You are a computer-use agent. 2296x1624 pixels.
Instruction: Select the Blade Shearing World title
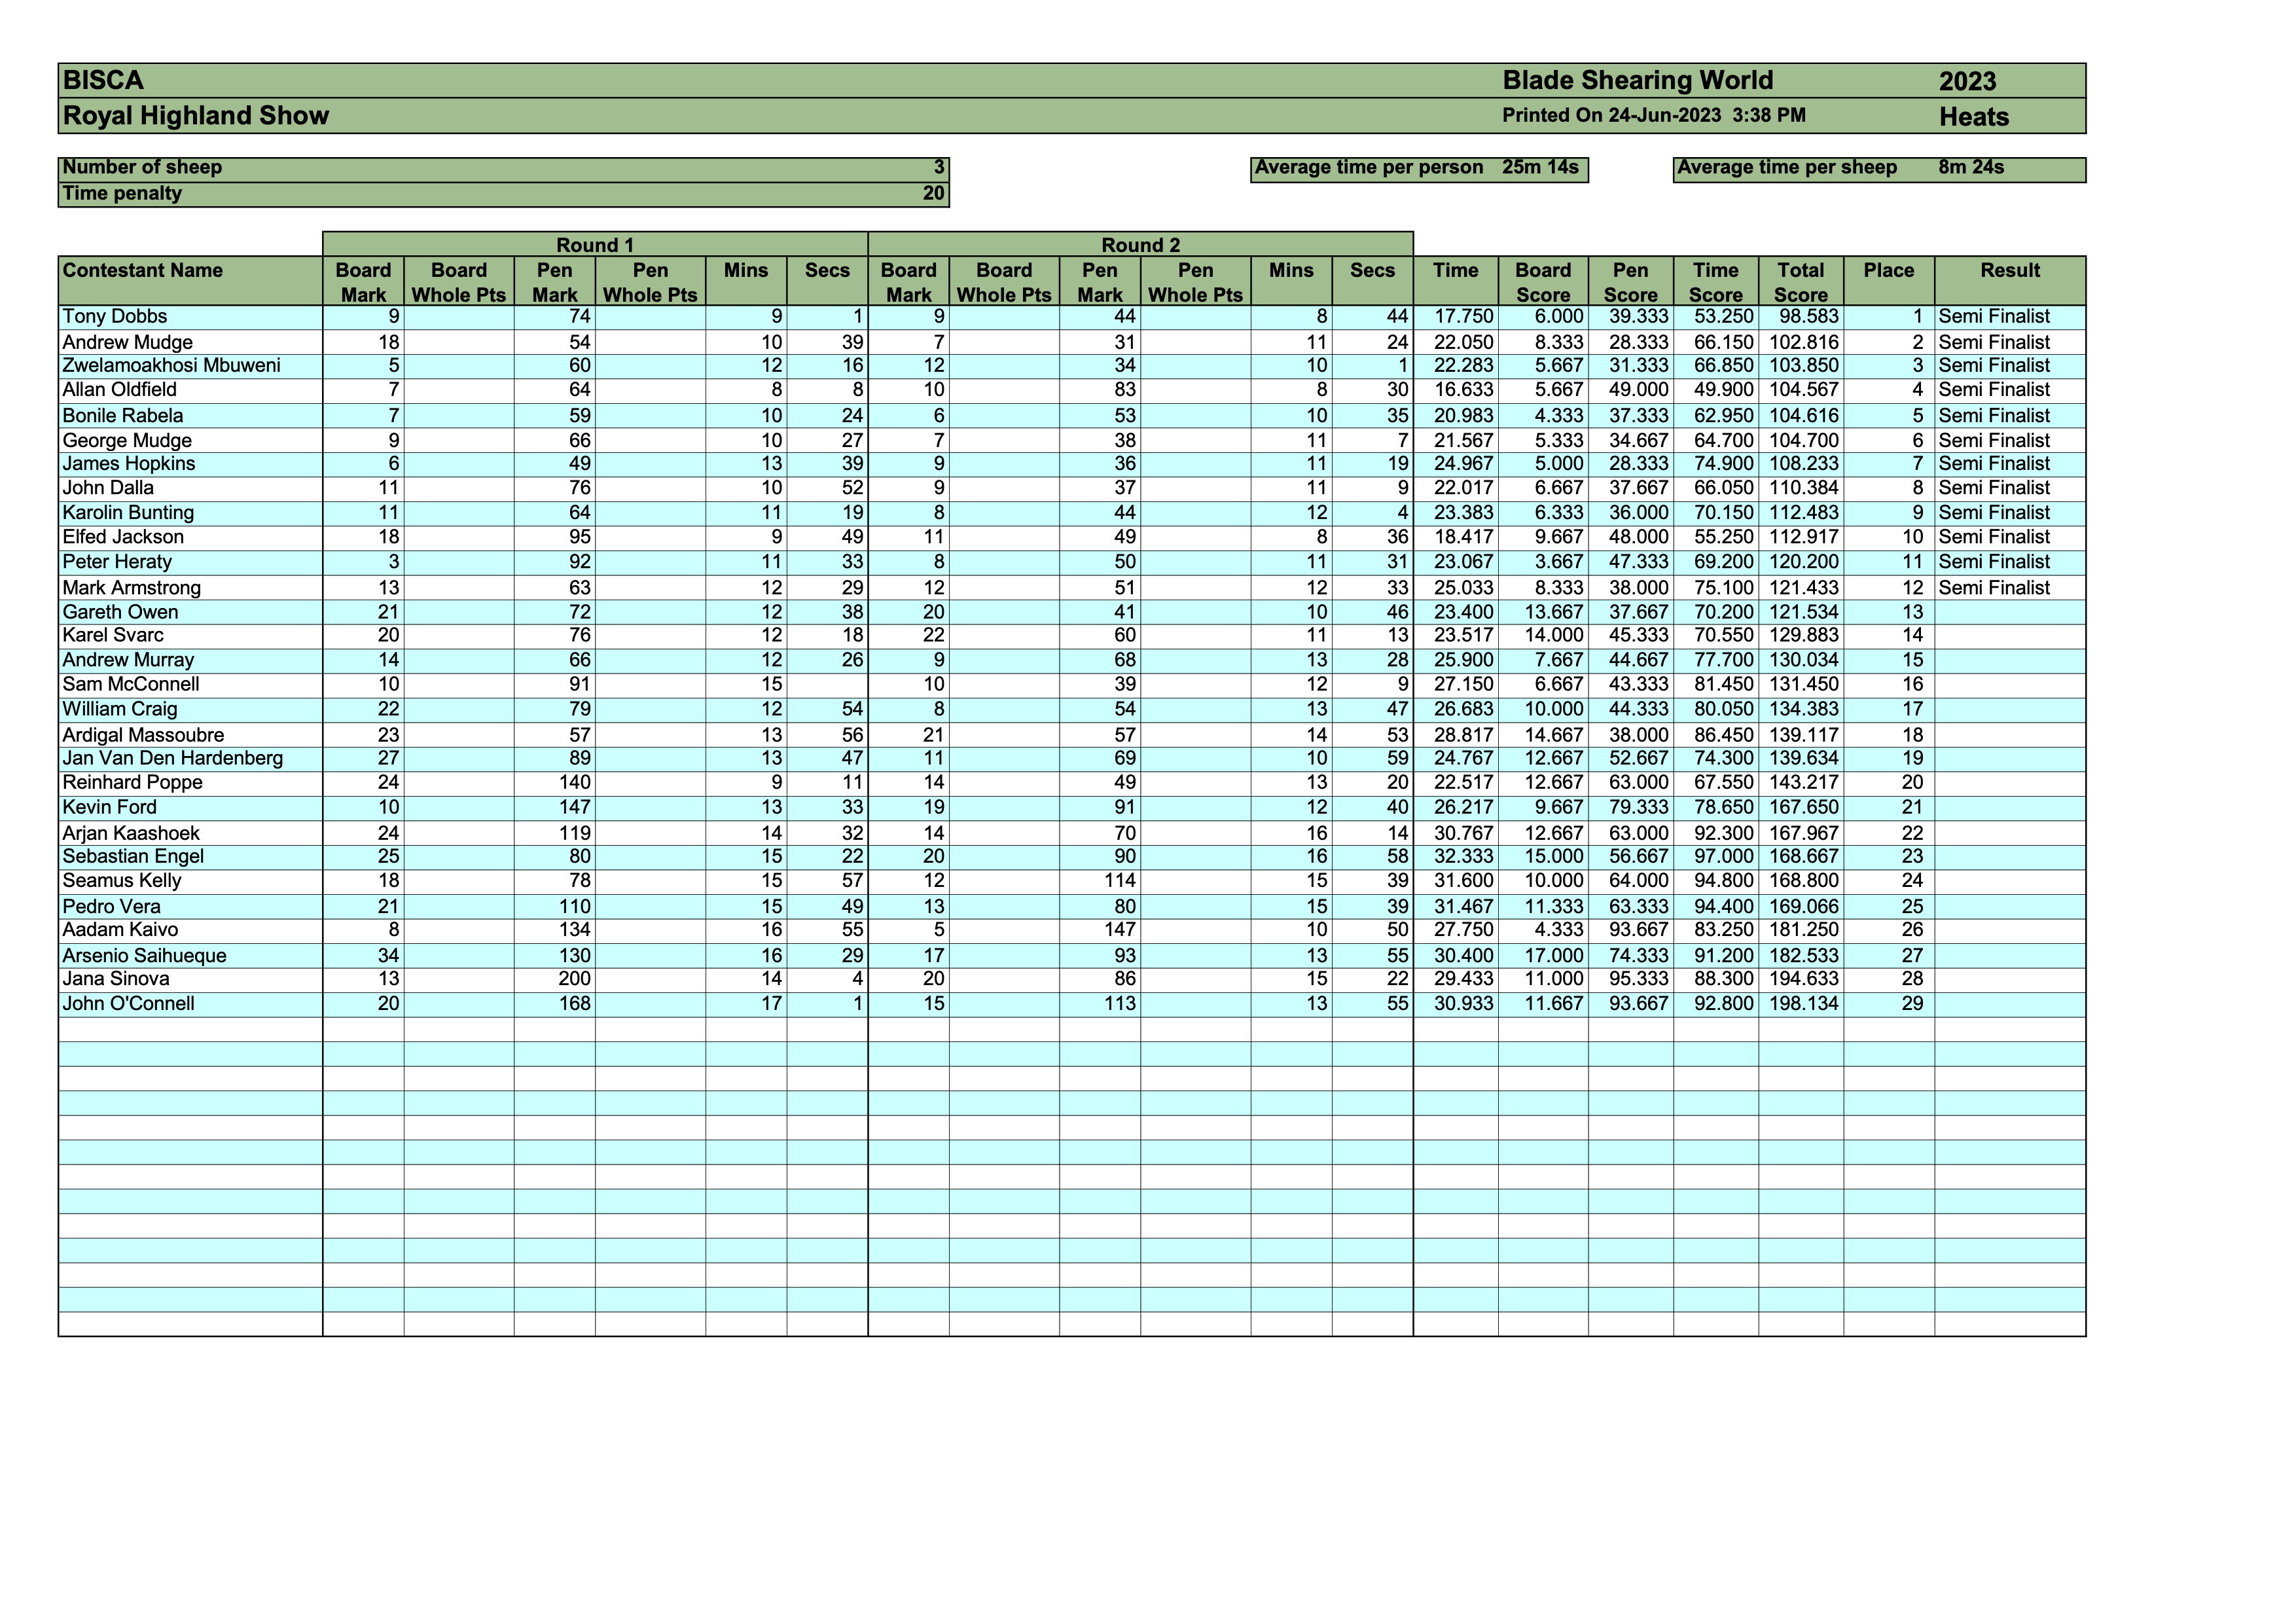coord(1637,81)
